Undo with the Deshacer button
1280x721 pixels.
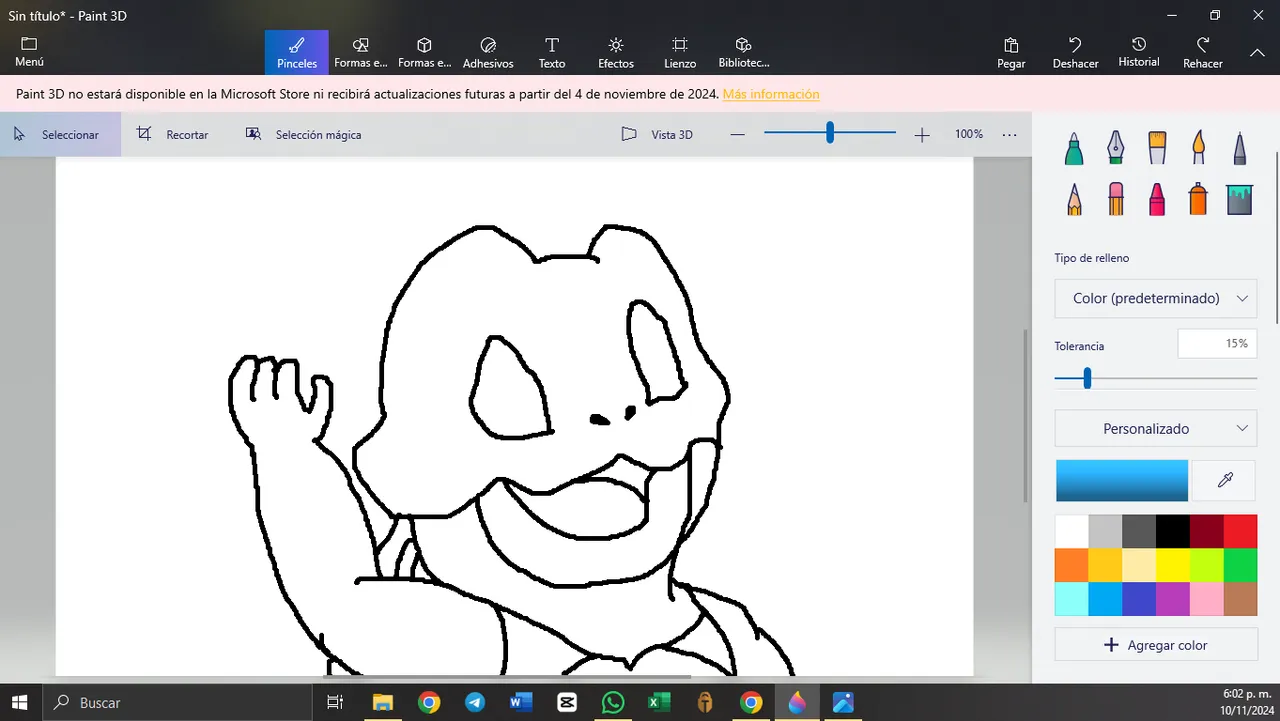(1075, 53)
